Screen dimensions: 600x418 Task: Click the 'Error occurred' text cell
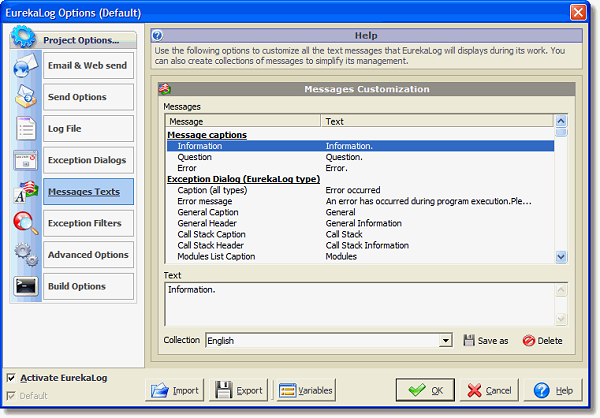pos(353,190)
